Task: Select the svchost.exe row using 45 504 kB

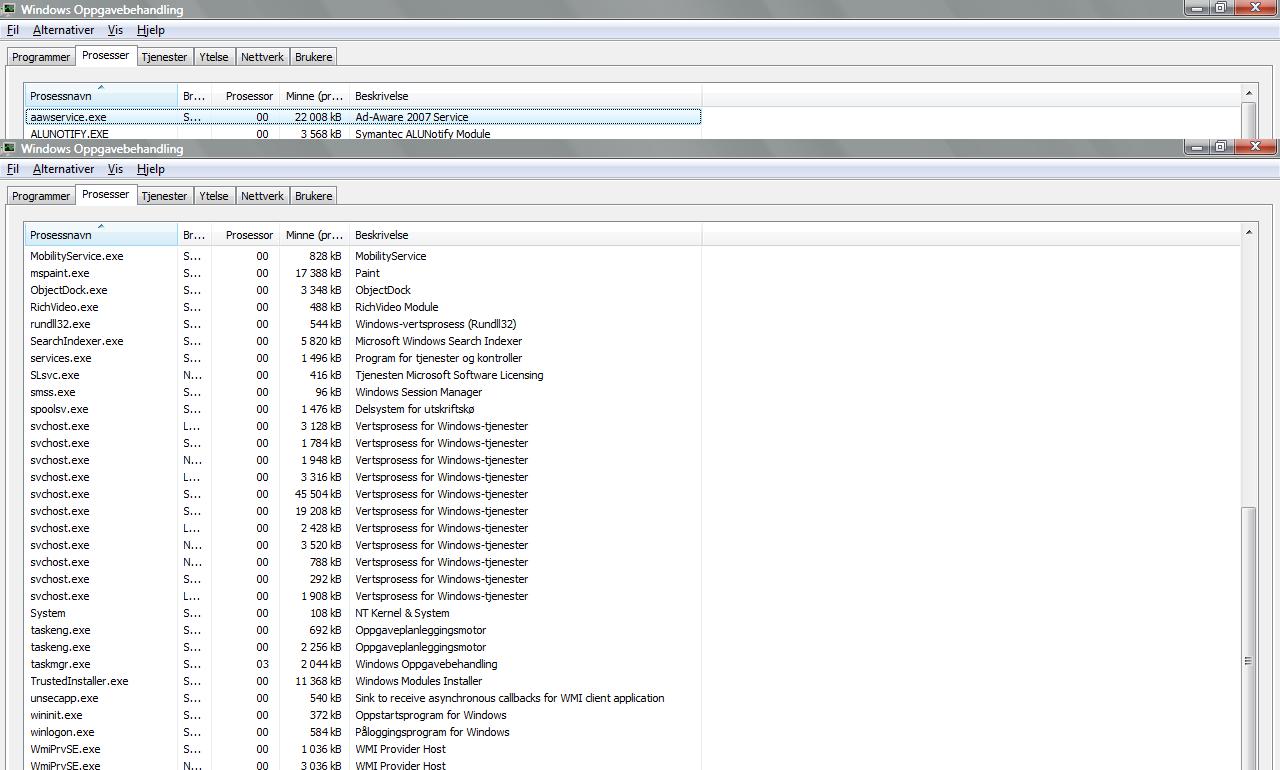Action: (x=363, y=494)
